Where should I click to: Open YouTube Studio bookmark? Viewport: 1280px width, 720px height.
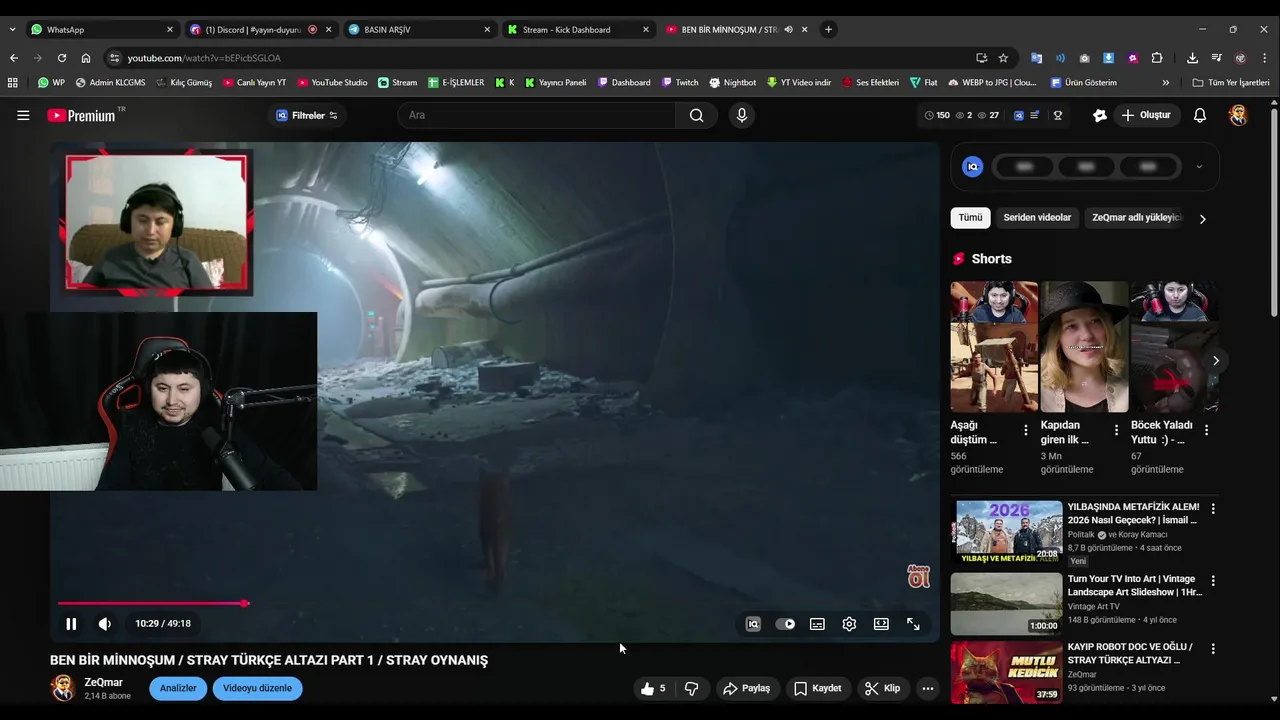point(332,83)
